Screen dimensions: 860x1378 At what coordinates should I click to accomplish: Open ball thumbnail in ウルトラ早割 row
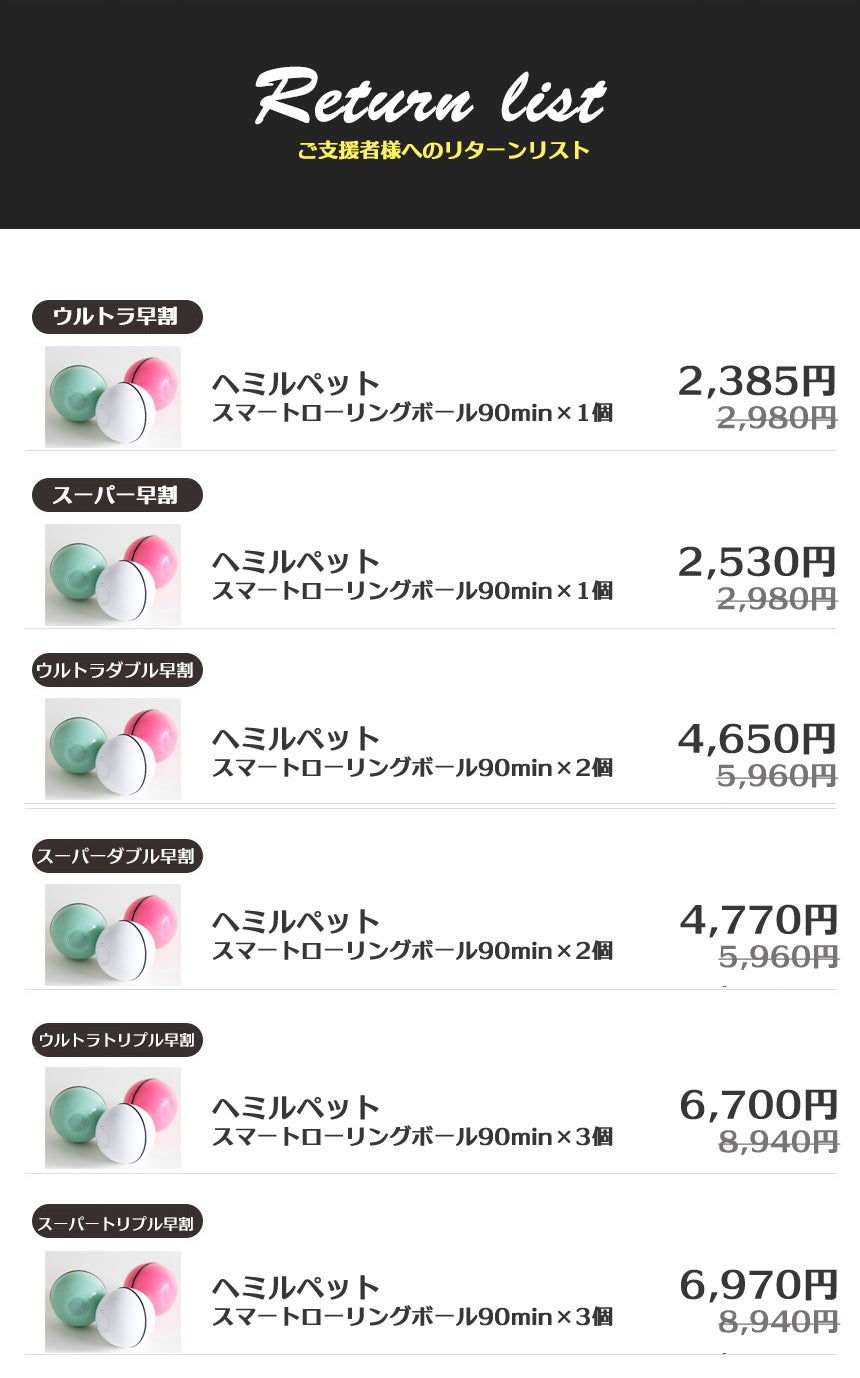[113, 396]
